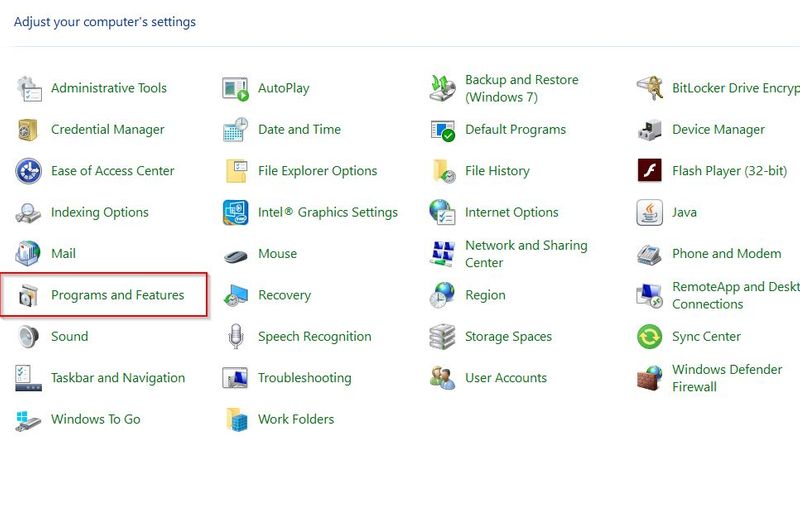
Task: Click the Device Manager icon
Action: 650,130
